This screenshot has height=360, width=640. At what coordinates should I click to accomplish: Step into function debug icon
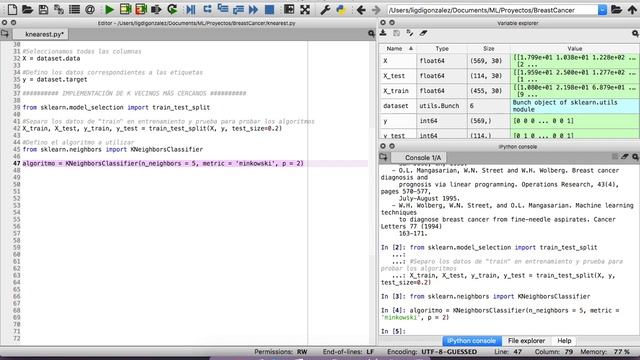[x=222, y=9]
